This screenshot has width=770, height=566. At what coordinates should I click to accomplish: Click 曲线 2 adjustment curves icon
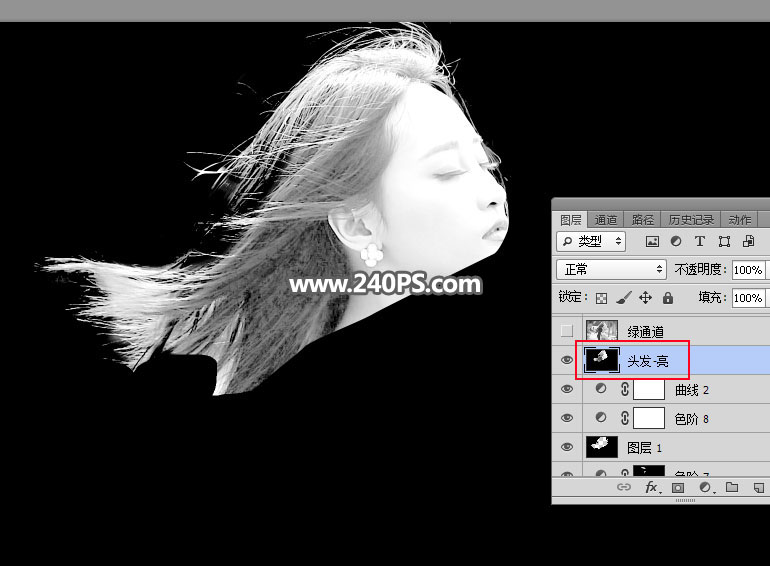(601, 388)
